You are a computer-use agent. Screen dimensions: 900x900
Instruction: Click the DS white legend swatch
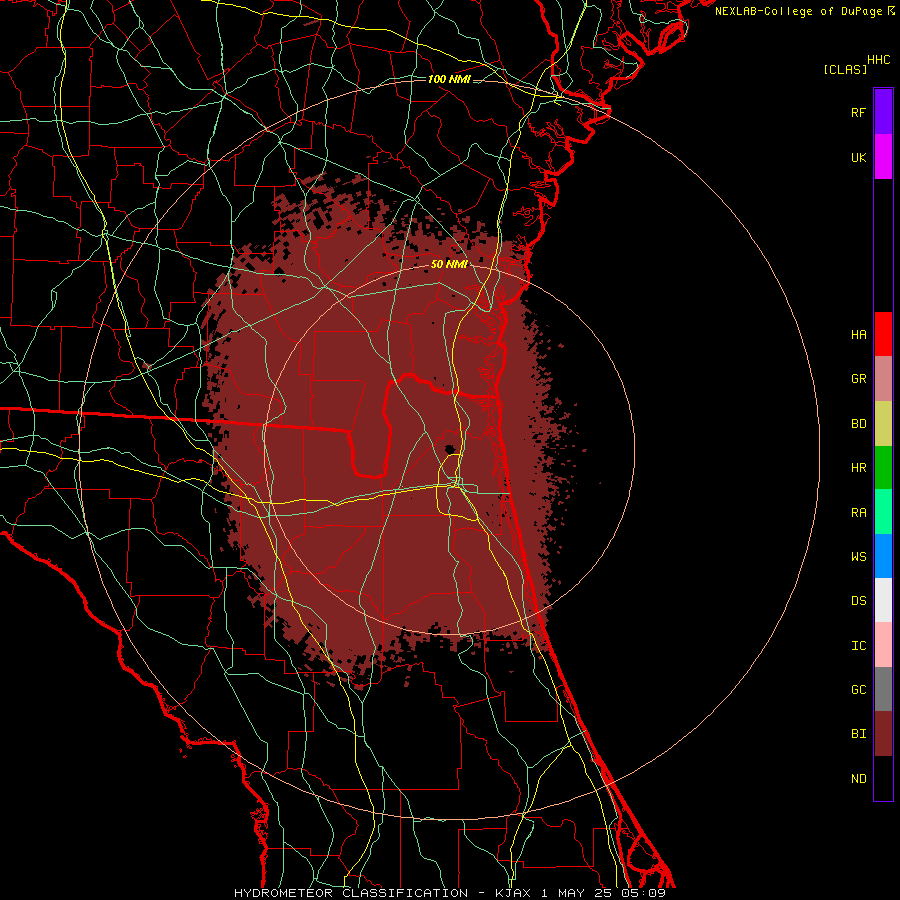[x=883, y=600]
